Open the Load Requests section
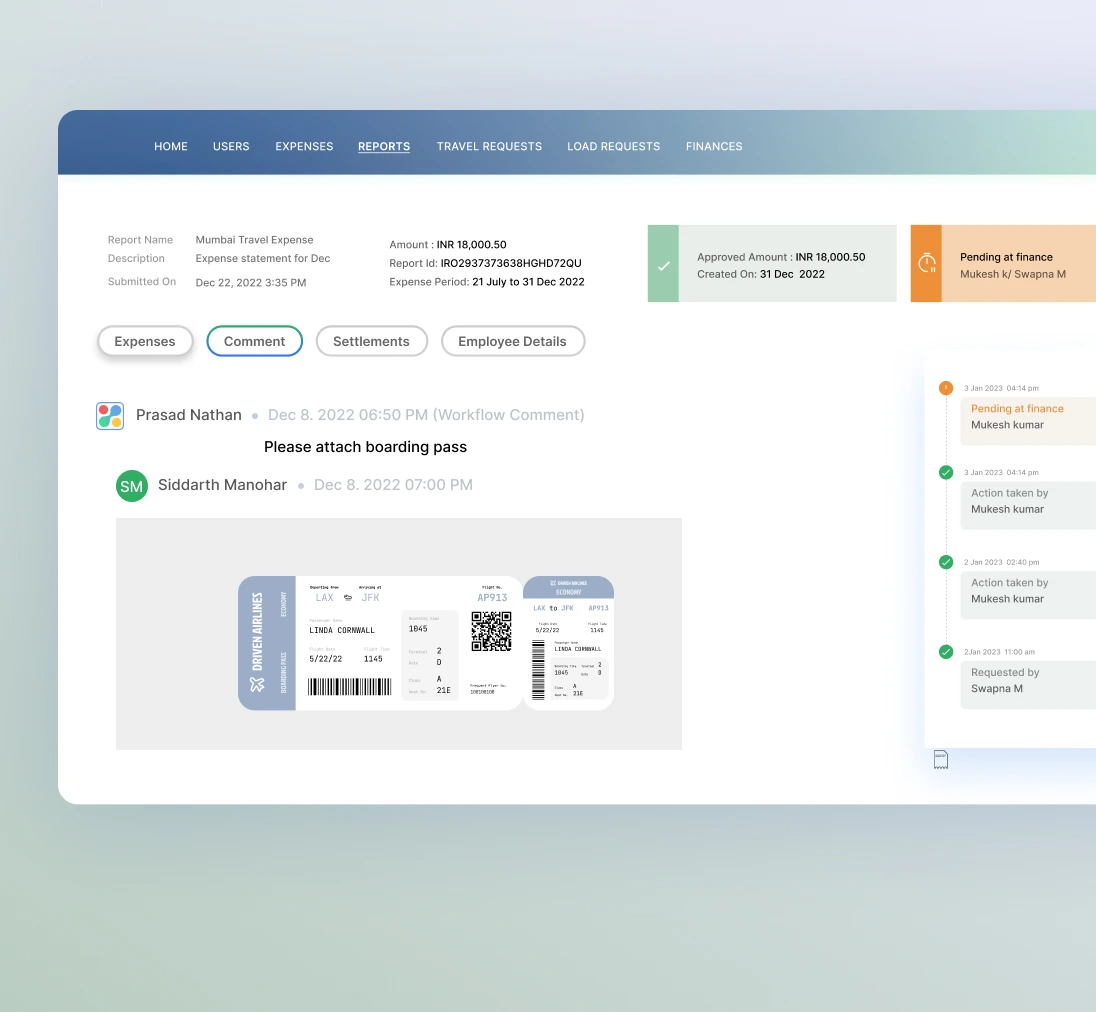Screen dimensions: 1096x1012 click(613, 146)
